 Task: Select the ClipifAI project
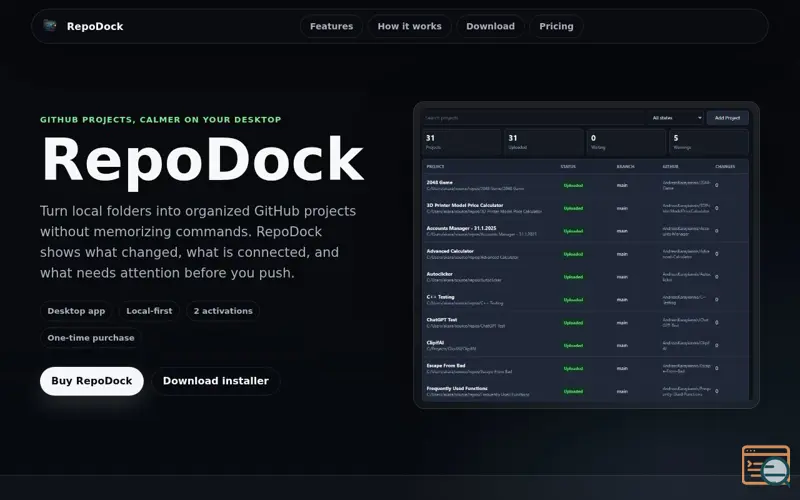coord(585,345)
